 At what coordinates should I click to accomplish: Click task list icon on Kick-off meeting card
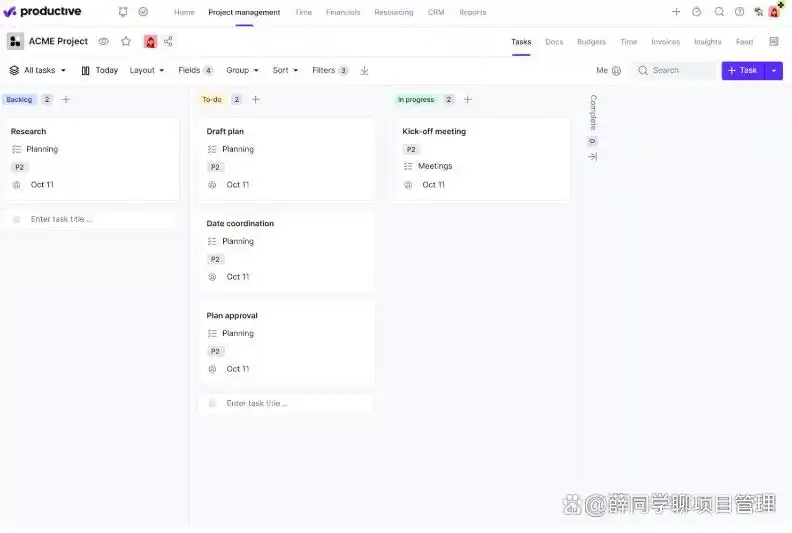click(x=408, y=166)
